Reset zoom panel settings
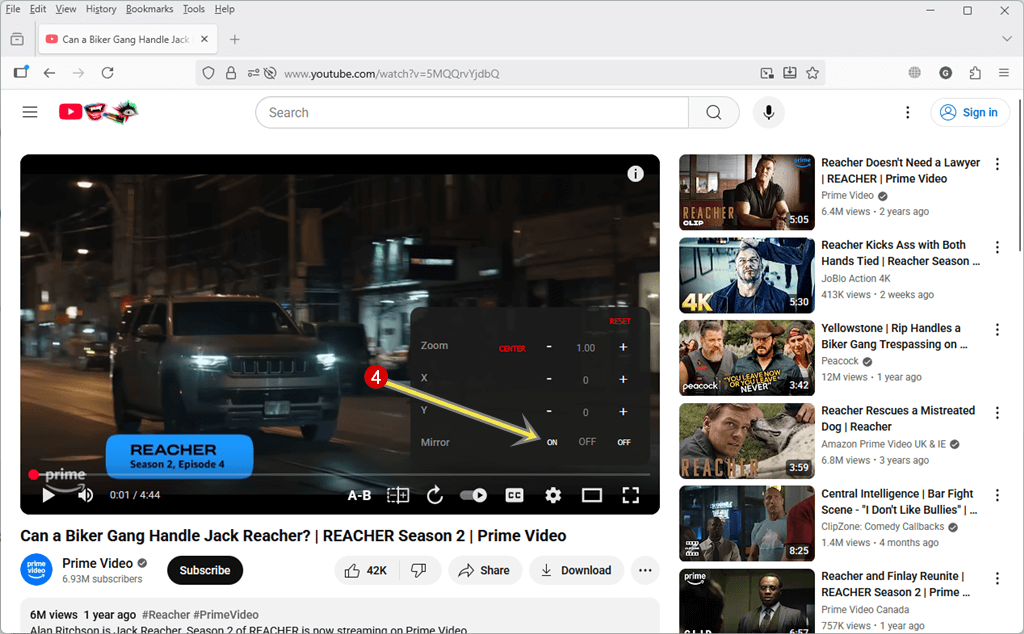 tap(620, 321)
